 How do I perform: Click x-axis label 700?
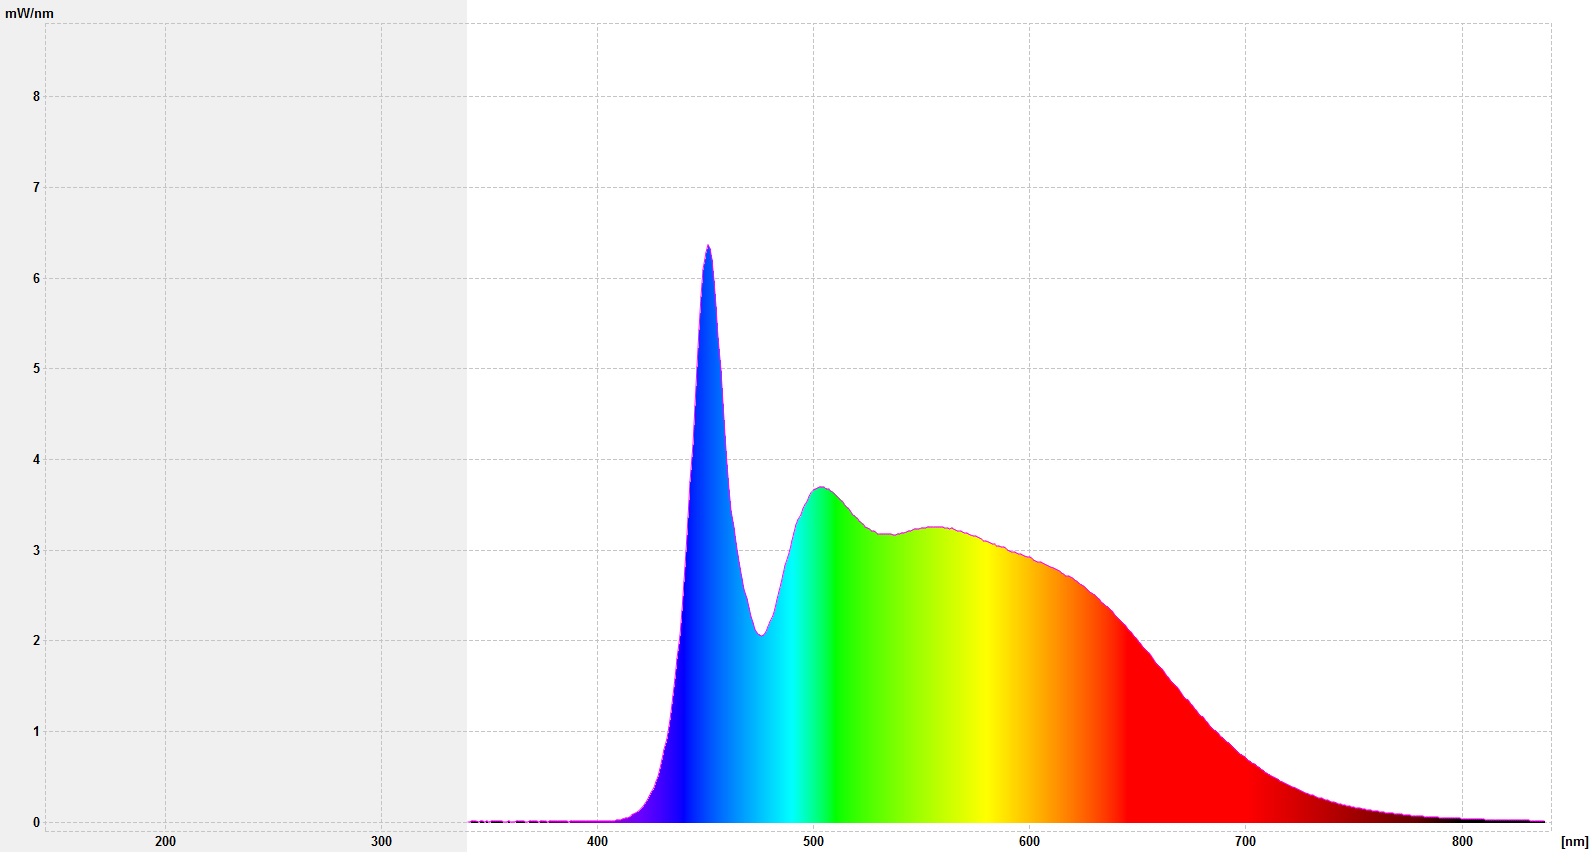point(1245,842)
